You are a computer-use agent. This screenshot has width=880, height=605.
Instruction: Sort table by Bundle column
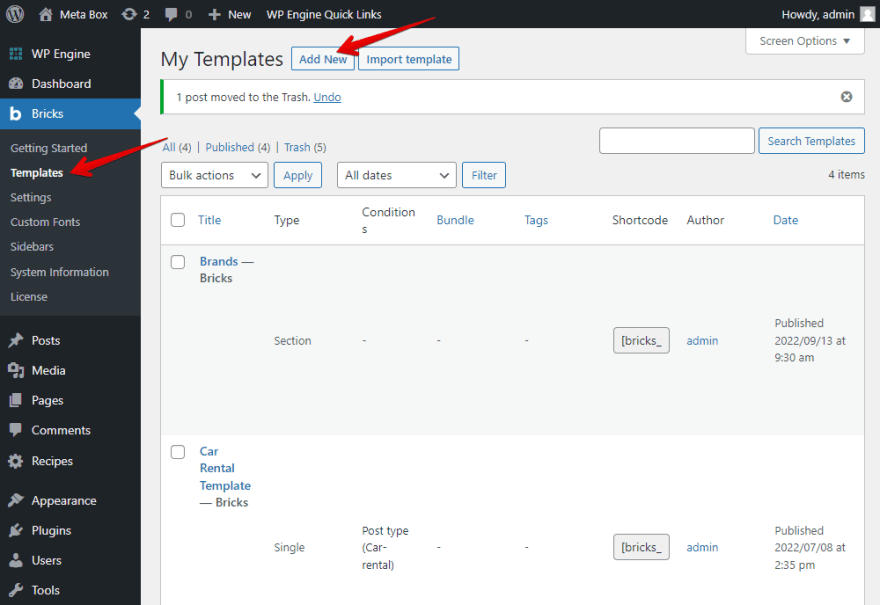click(x=455, y=220)
